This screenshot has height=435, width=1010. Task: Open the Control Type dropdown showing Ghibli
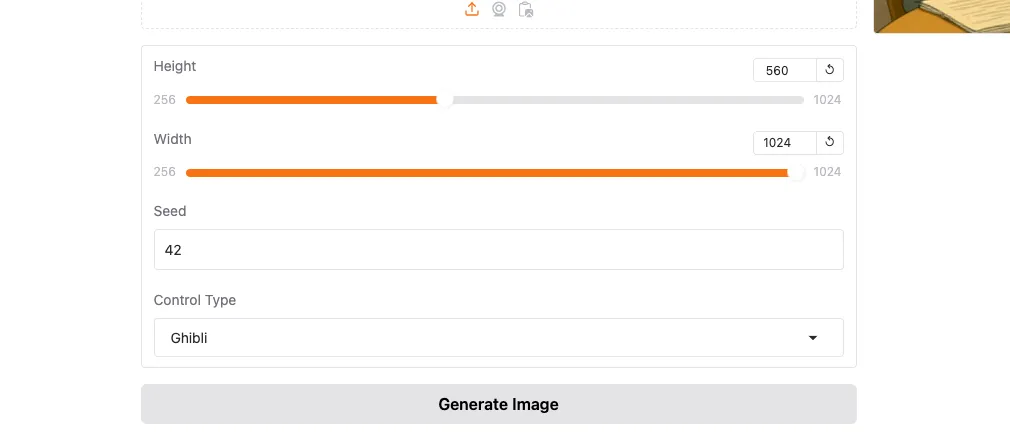coord(498,338)
